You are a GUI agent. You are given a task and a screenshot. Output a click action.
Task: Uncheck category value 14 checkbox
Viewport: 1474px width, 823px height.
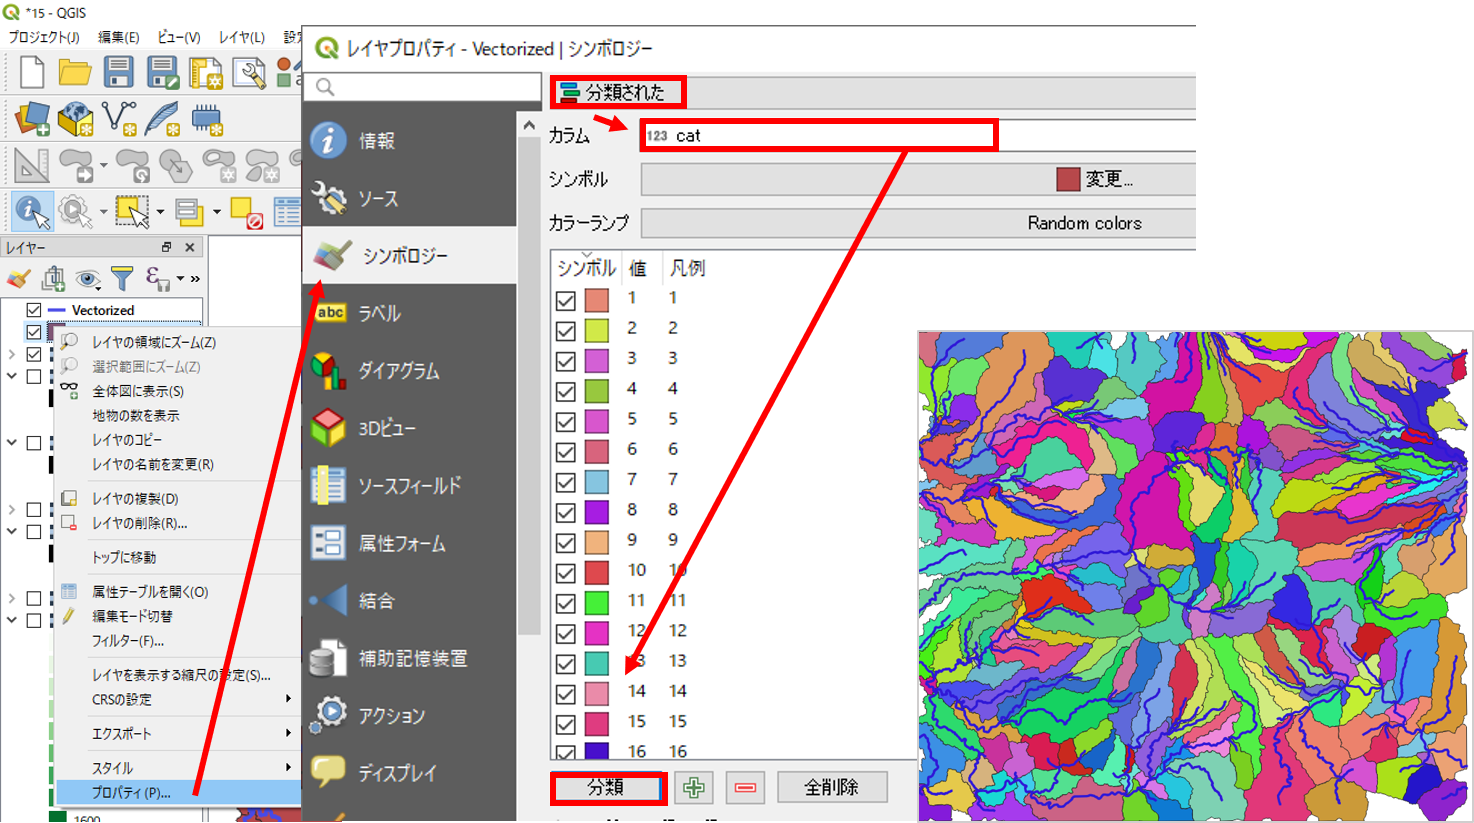pyautogui.click(x=566, y=693)
